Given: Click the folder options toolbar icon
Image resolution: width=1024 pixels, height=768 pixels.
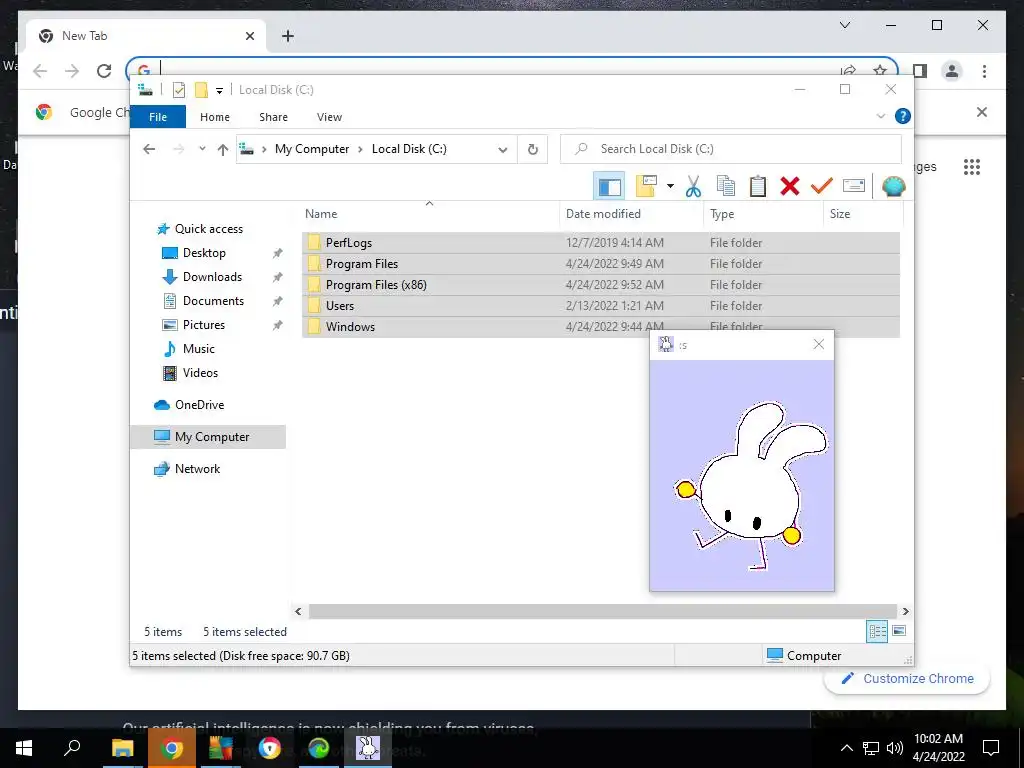Looking at the screenshot, I should coord(646,187).
